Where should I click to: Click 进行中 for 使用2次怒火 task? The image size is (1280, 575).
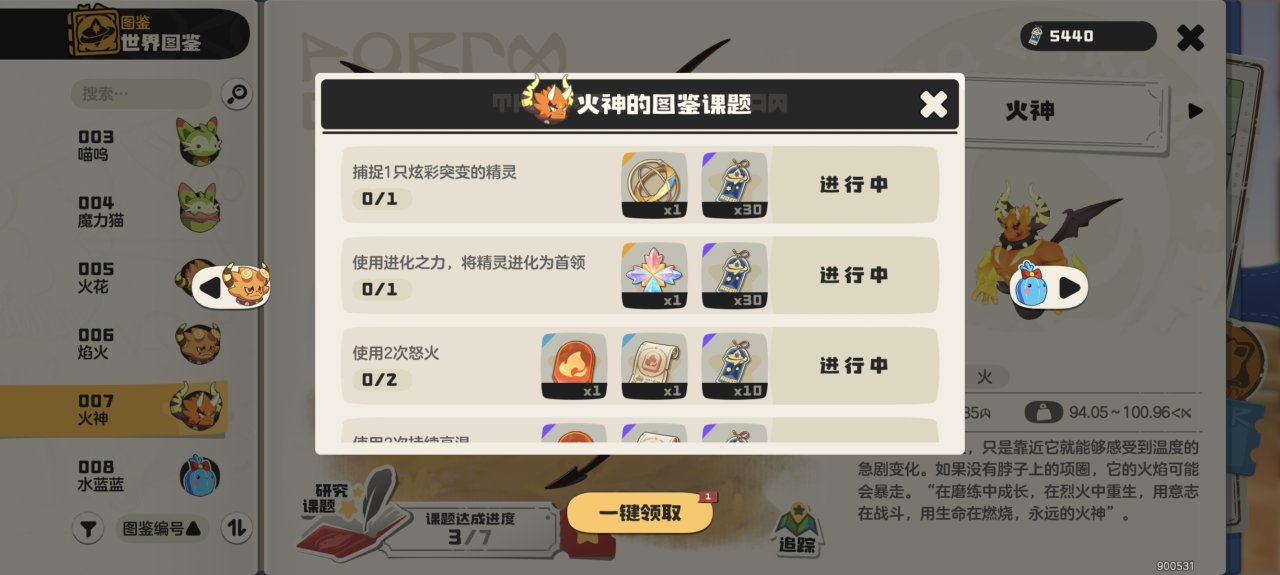point(854,366)
